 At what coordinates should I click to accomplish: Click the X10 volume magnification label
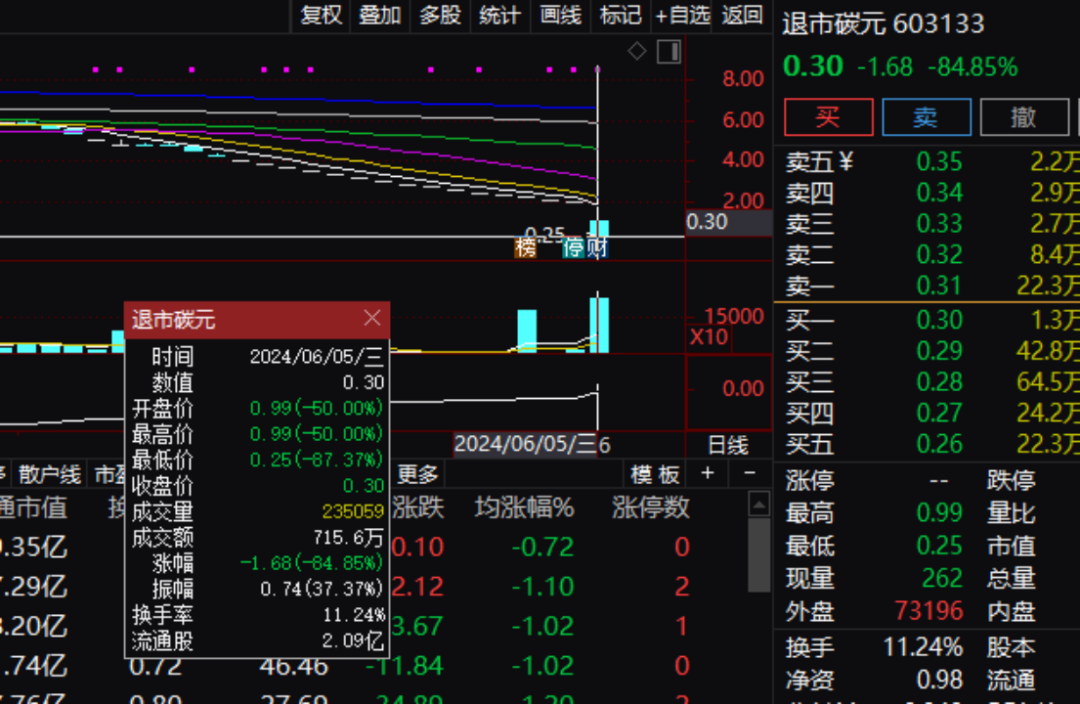(710, 337)
